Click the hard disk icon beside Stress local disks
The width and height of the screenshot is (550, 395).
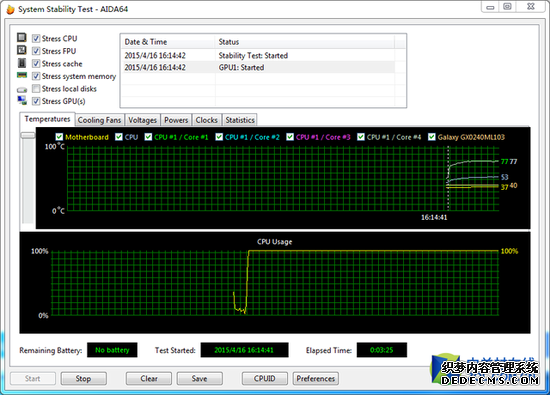pyautogui.click(x=22, y=90)
